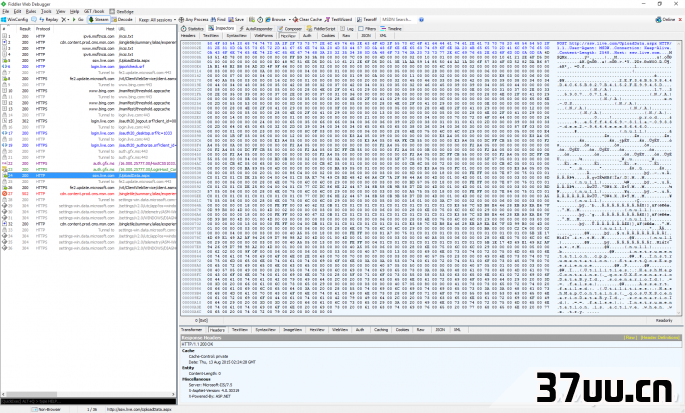685x413 pixels.
Task: Click the WinConfig toolbar button
Action: 15,20
